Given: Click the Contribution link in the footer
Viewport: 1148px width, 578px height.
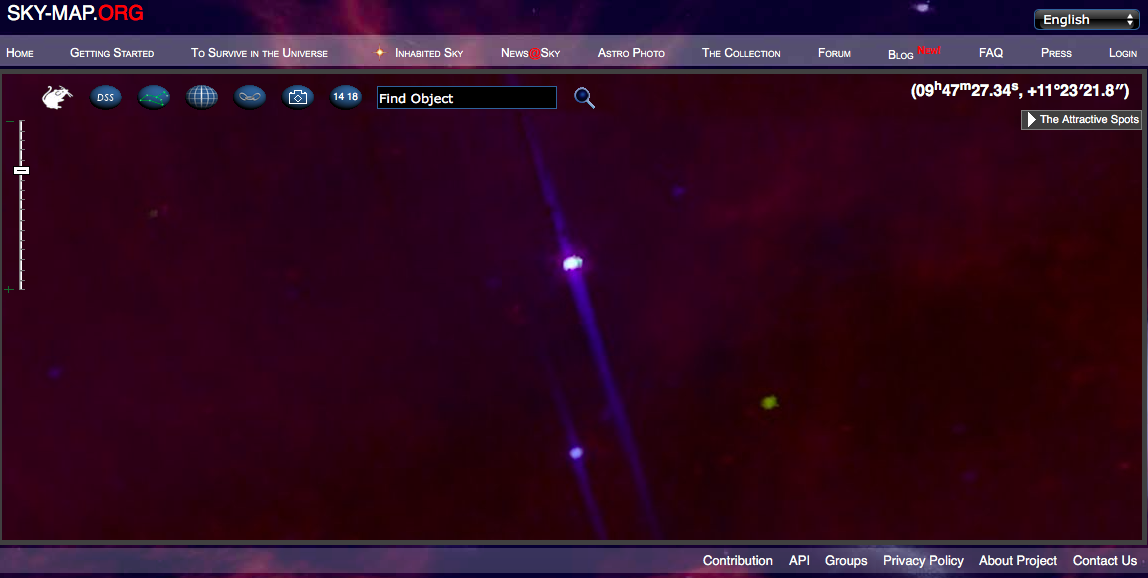Looking at the screenshot, I should click(738, 561).
